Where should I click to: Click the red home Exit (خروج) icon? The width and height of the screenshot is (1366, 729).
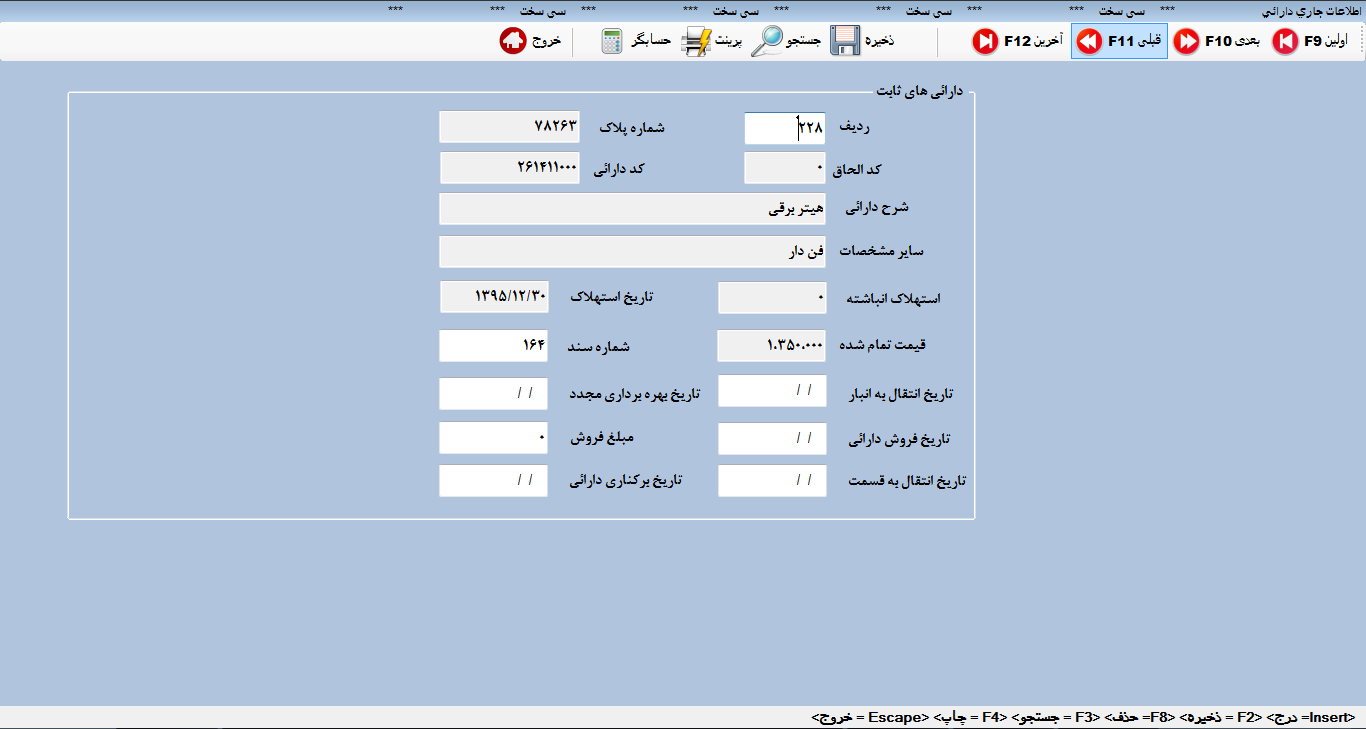pos(513,41)
